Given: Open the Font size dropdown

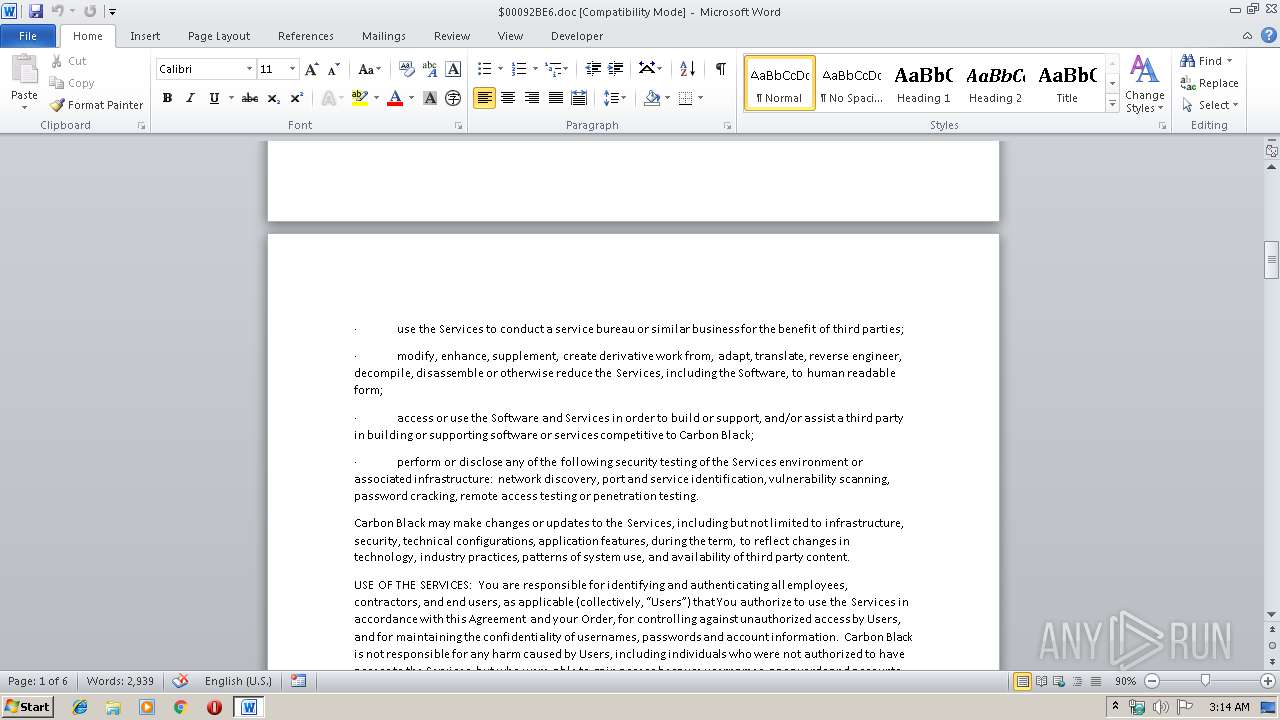Looking at the screenshot, I should point(293,69).
